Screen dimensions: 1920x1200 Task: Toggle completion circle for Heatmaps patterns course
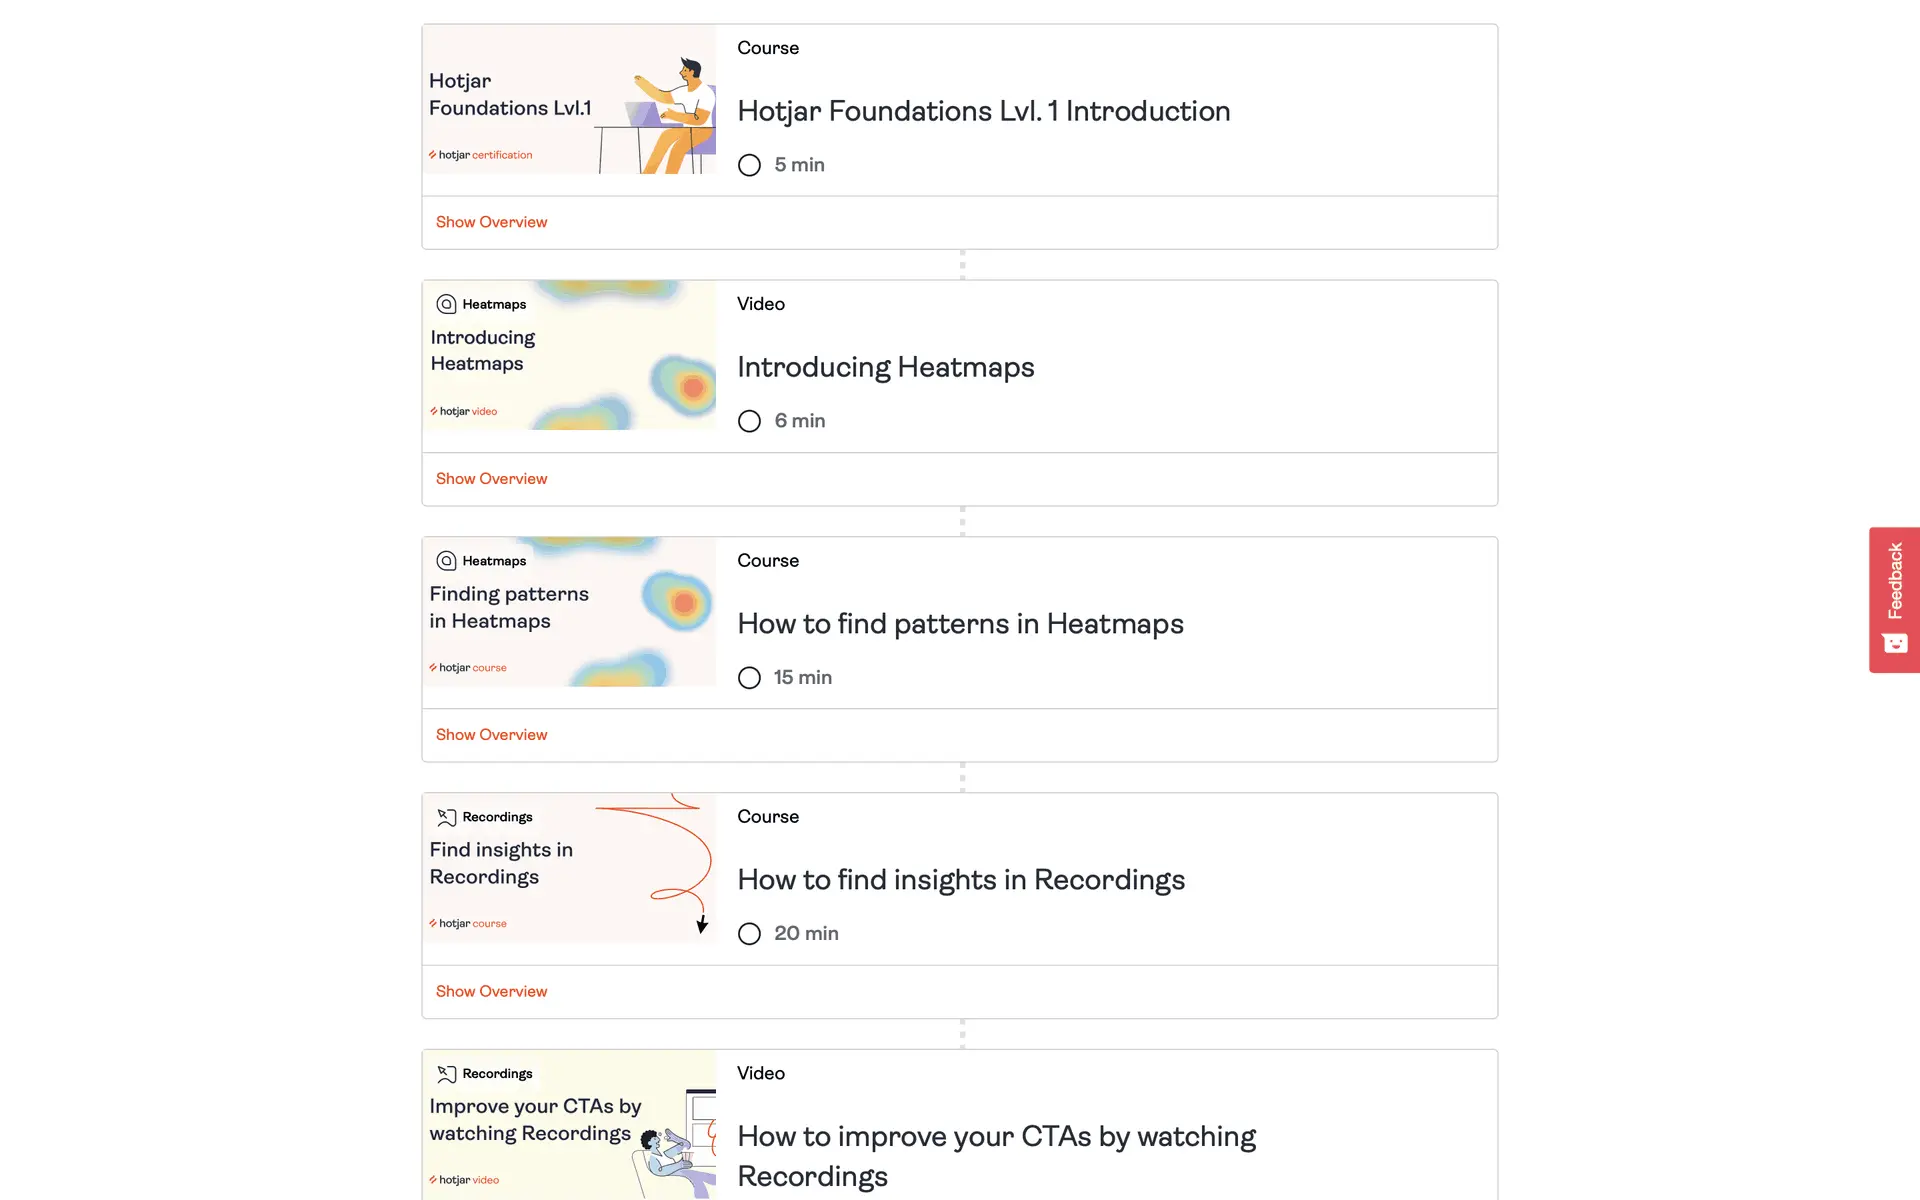point(749,678)
